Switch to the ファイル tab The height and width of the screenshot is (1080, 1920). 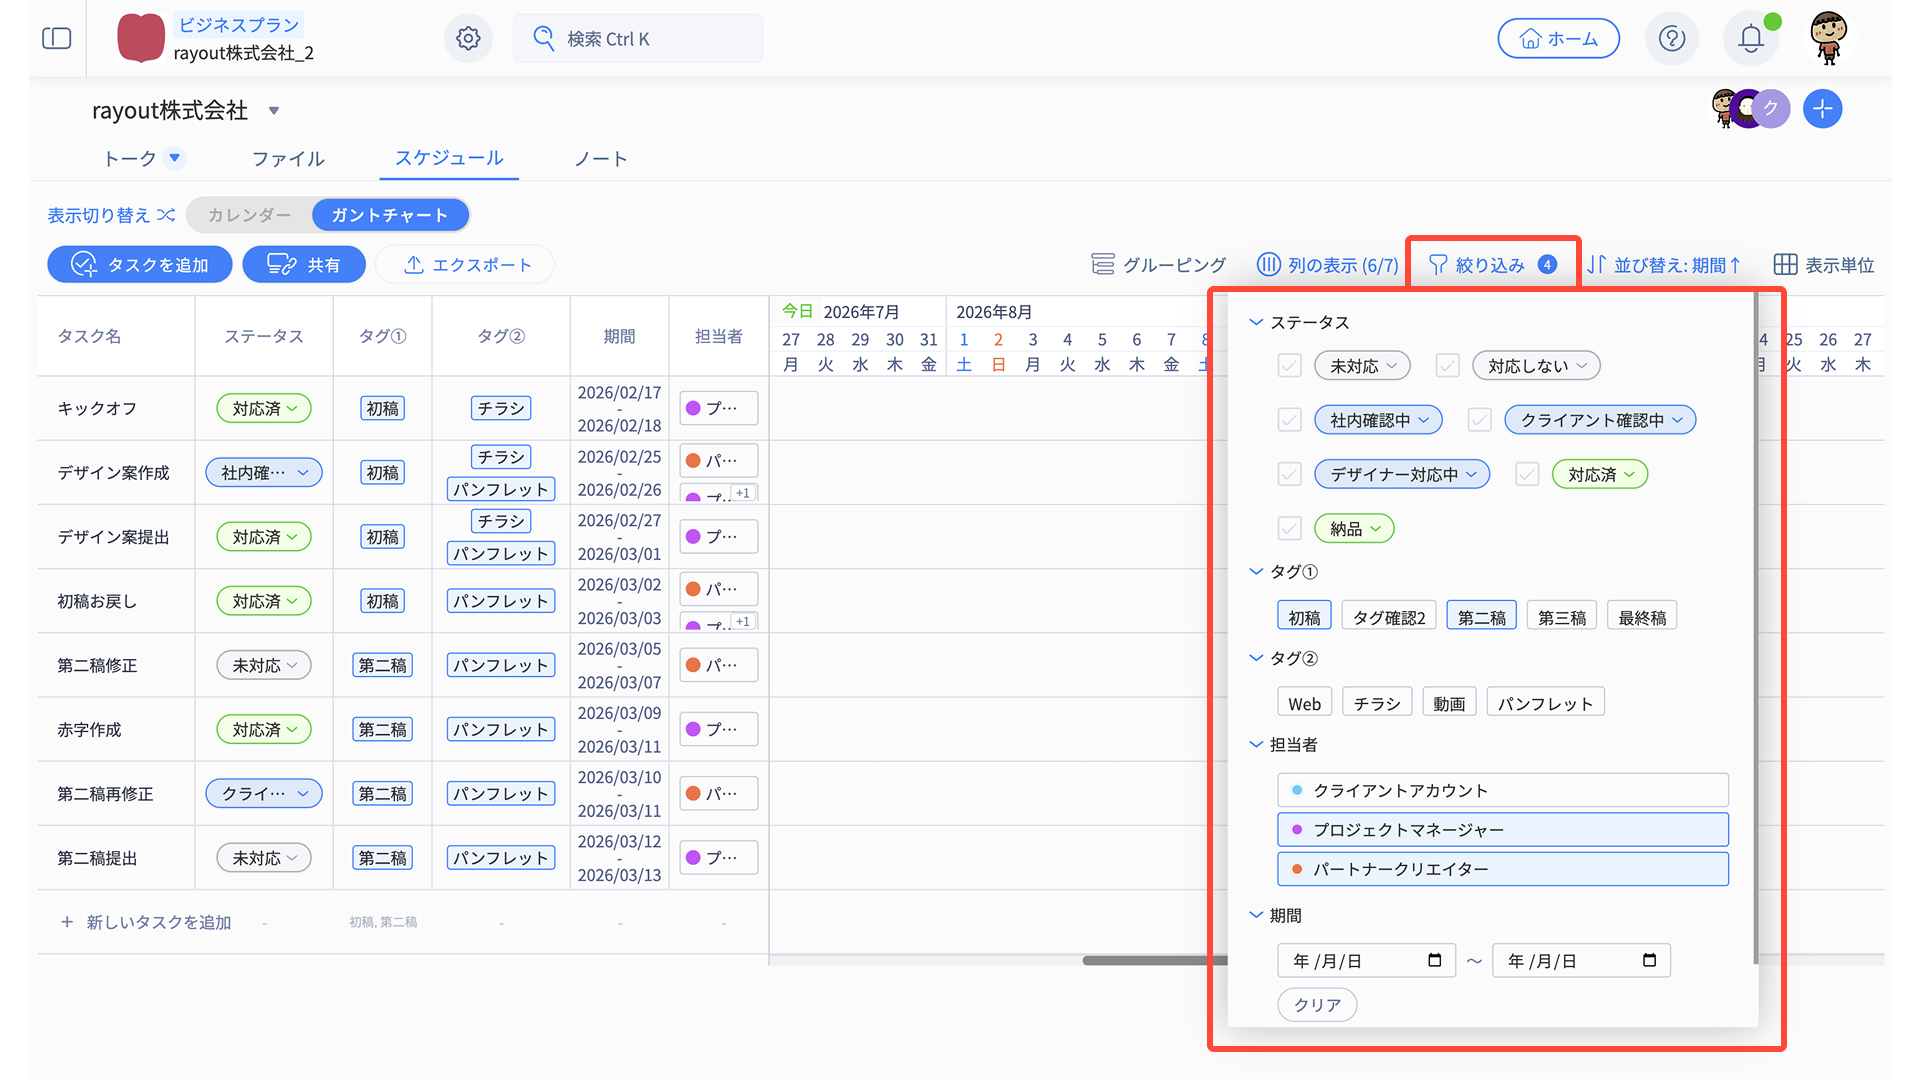point(288,159)
